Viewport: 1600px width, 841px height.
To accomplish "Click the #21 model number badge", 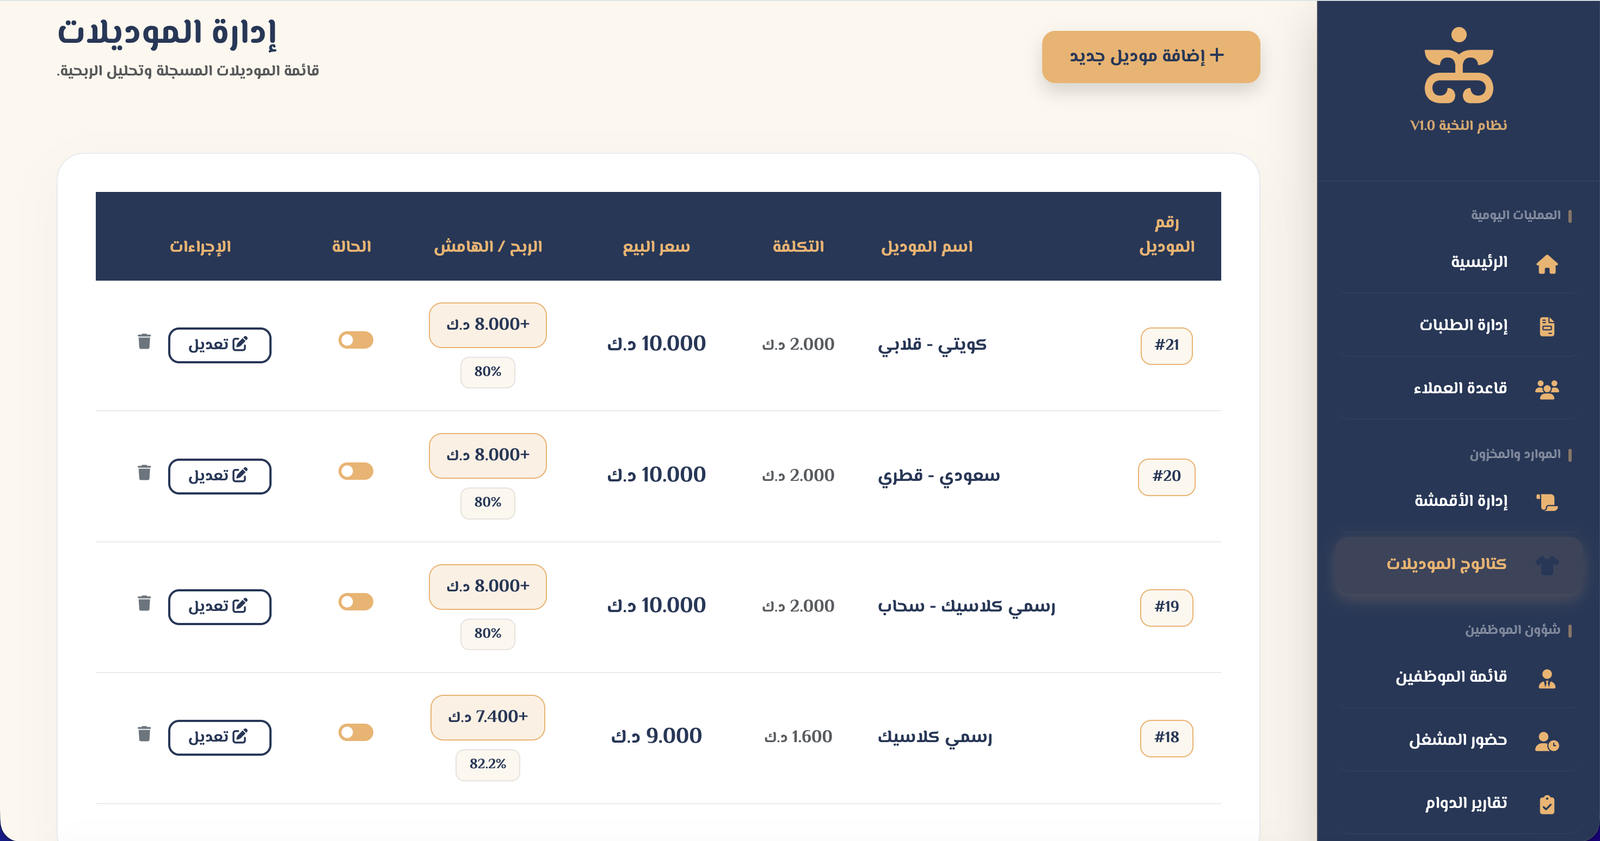I will click(1166, 345).
